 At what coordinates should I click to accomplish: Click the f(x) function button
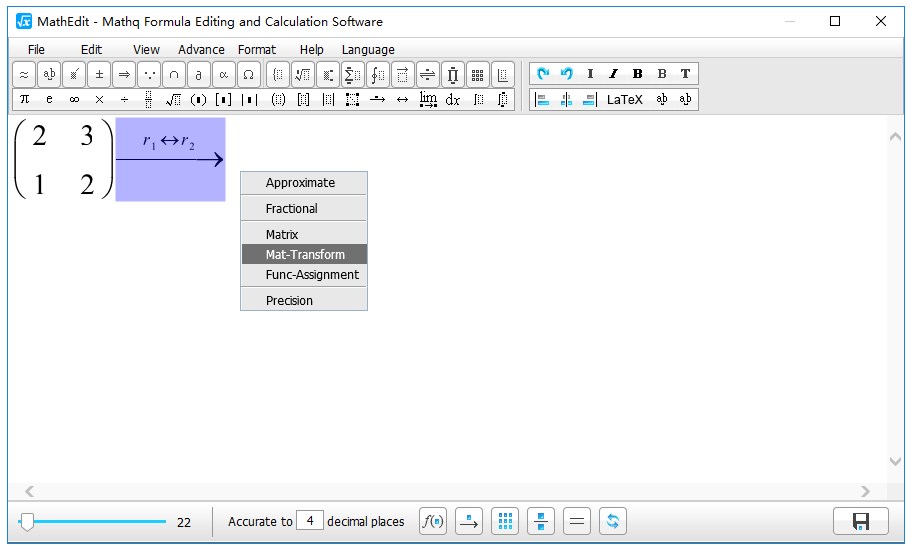(x=433, y=521)
